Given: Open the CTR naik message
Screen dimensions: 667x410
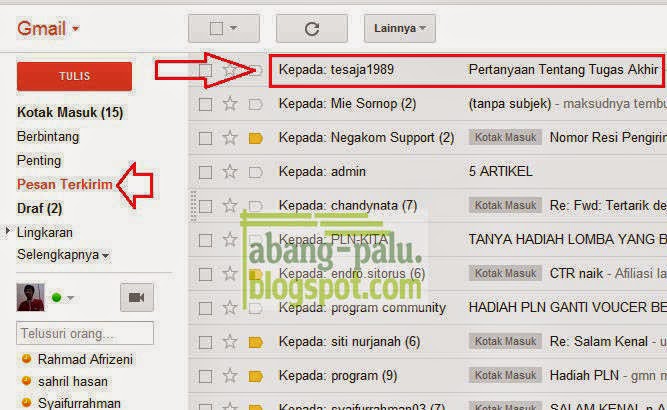Looking at the screenshot, I should (x=576, y=273).
